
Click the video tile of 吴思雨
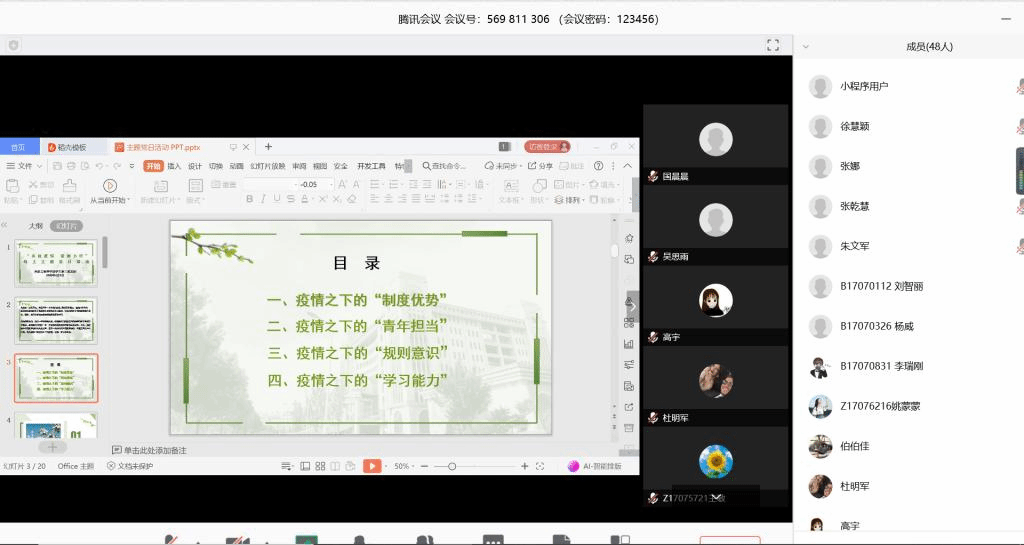[715, 225]
